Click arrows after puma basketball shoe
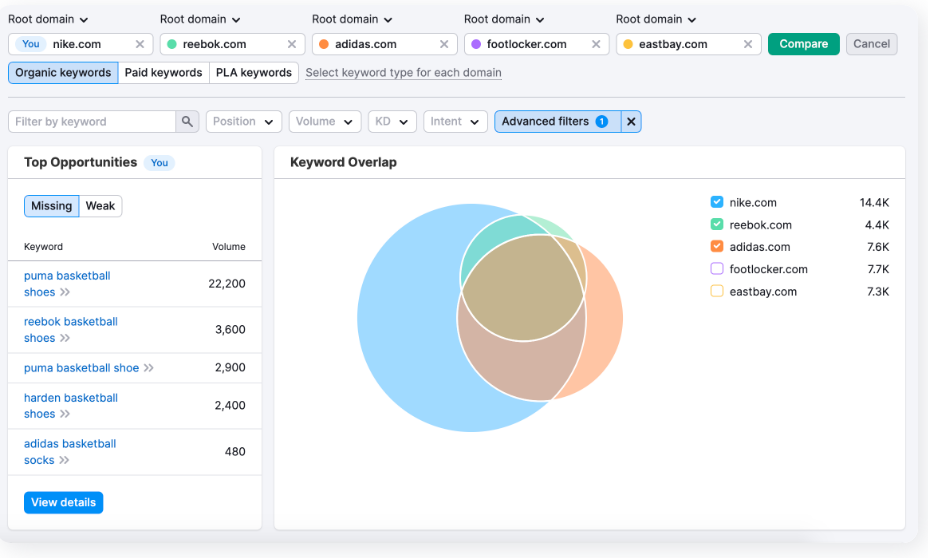 click(149, 368)
